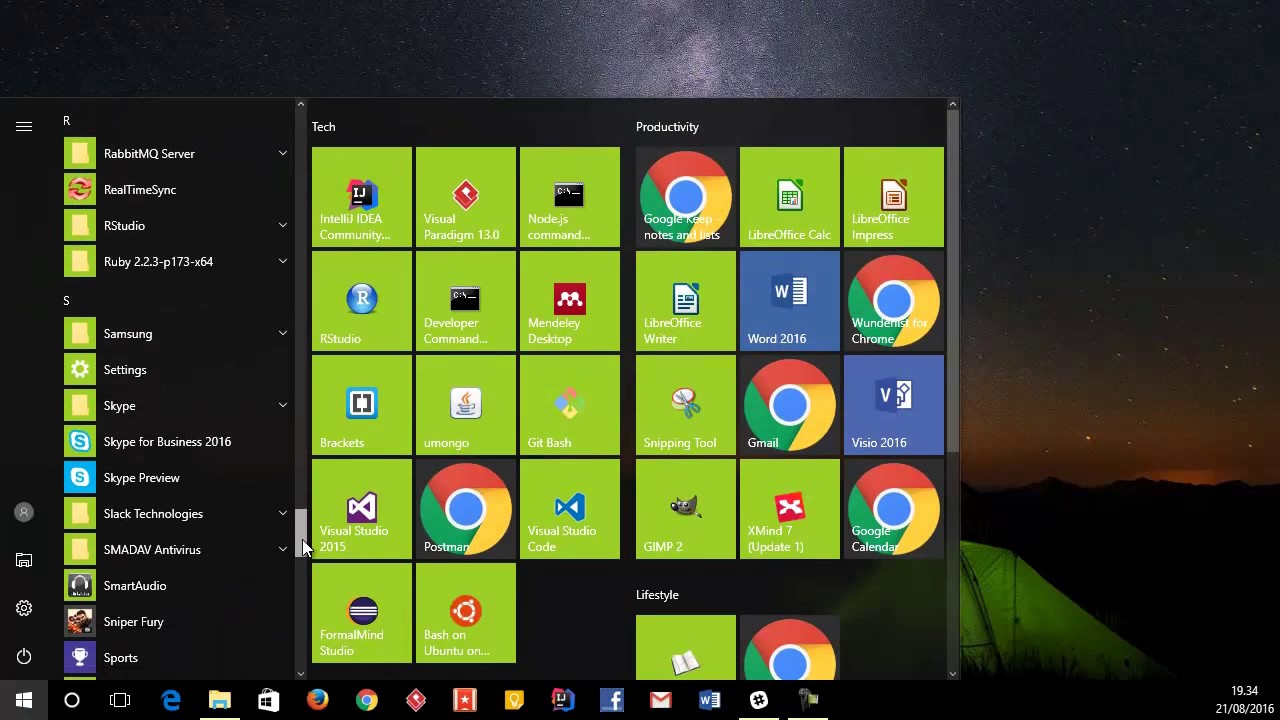The image size is (1280, 720).
Task: Launch the Mendeley Desktop tile
Action: [570, 301]
